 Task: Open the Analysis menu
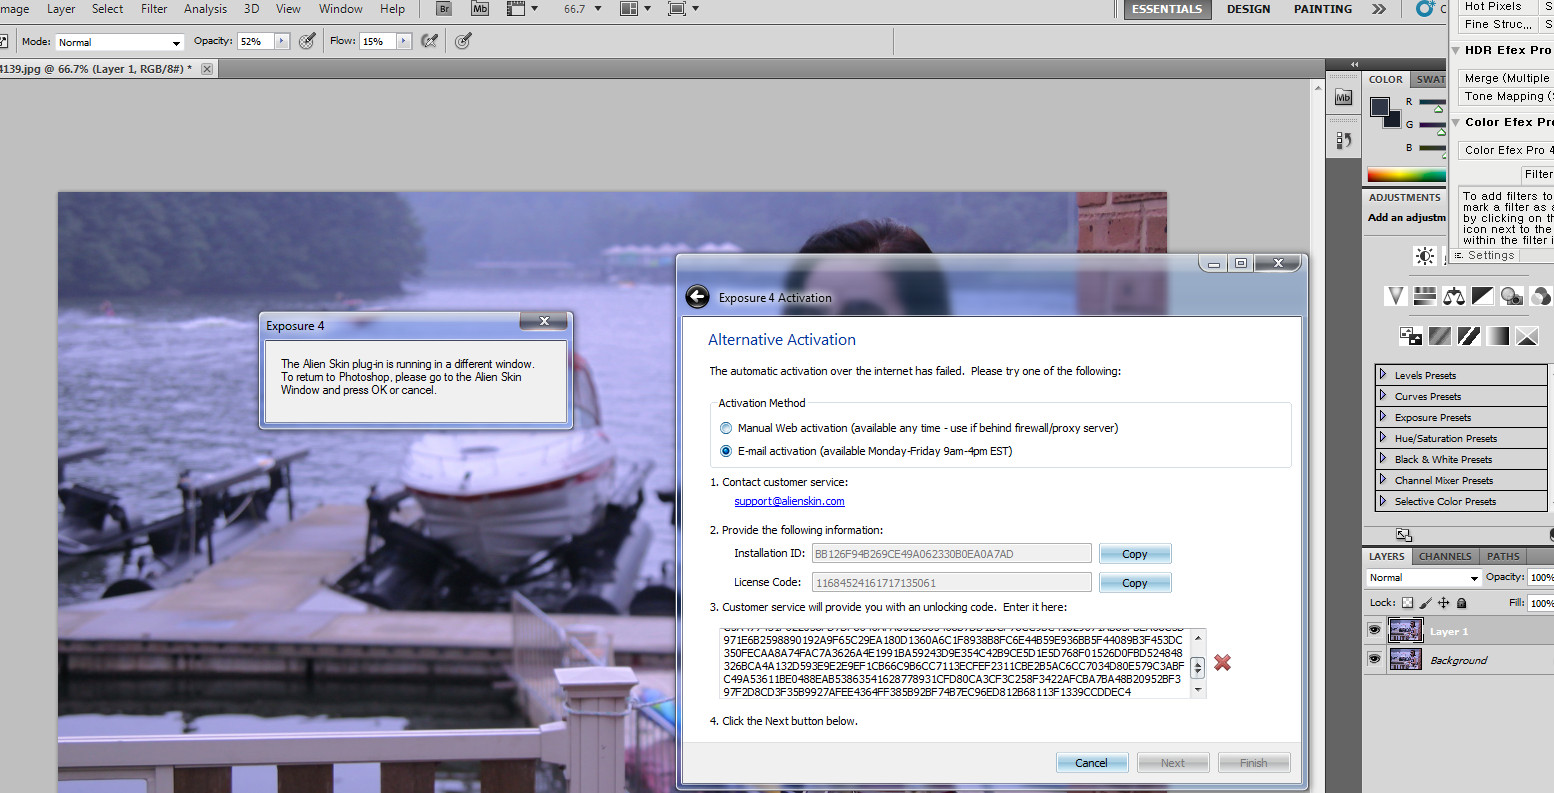coord(205,9)
